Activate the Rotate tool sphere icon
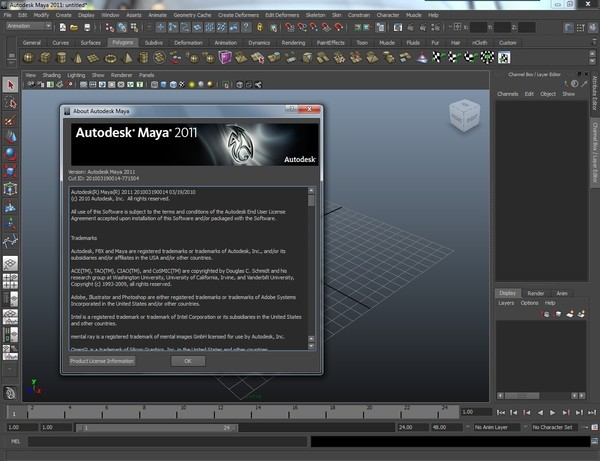The image size is (600, 461). click(10, 154)
